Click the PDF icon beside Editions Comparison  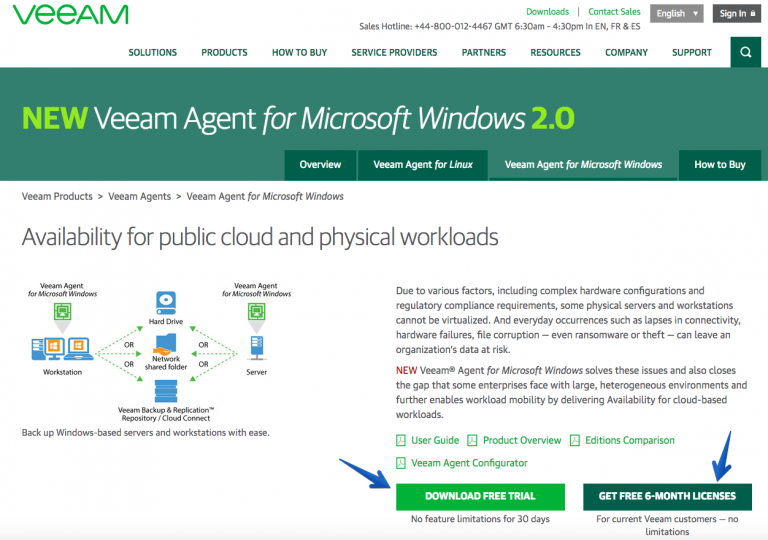575,440
